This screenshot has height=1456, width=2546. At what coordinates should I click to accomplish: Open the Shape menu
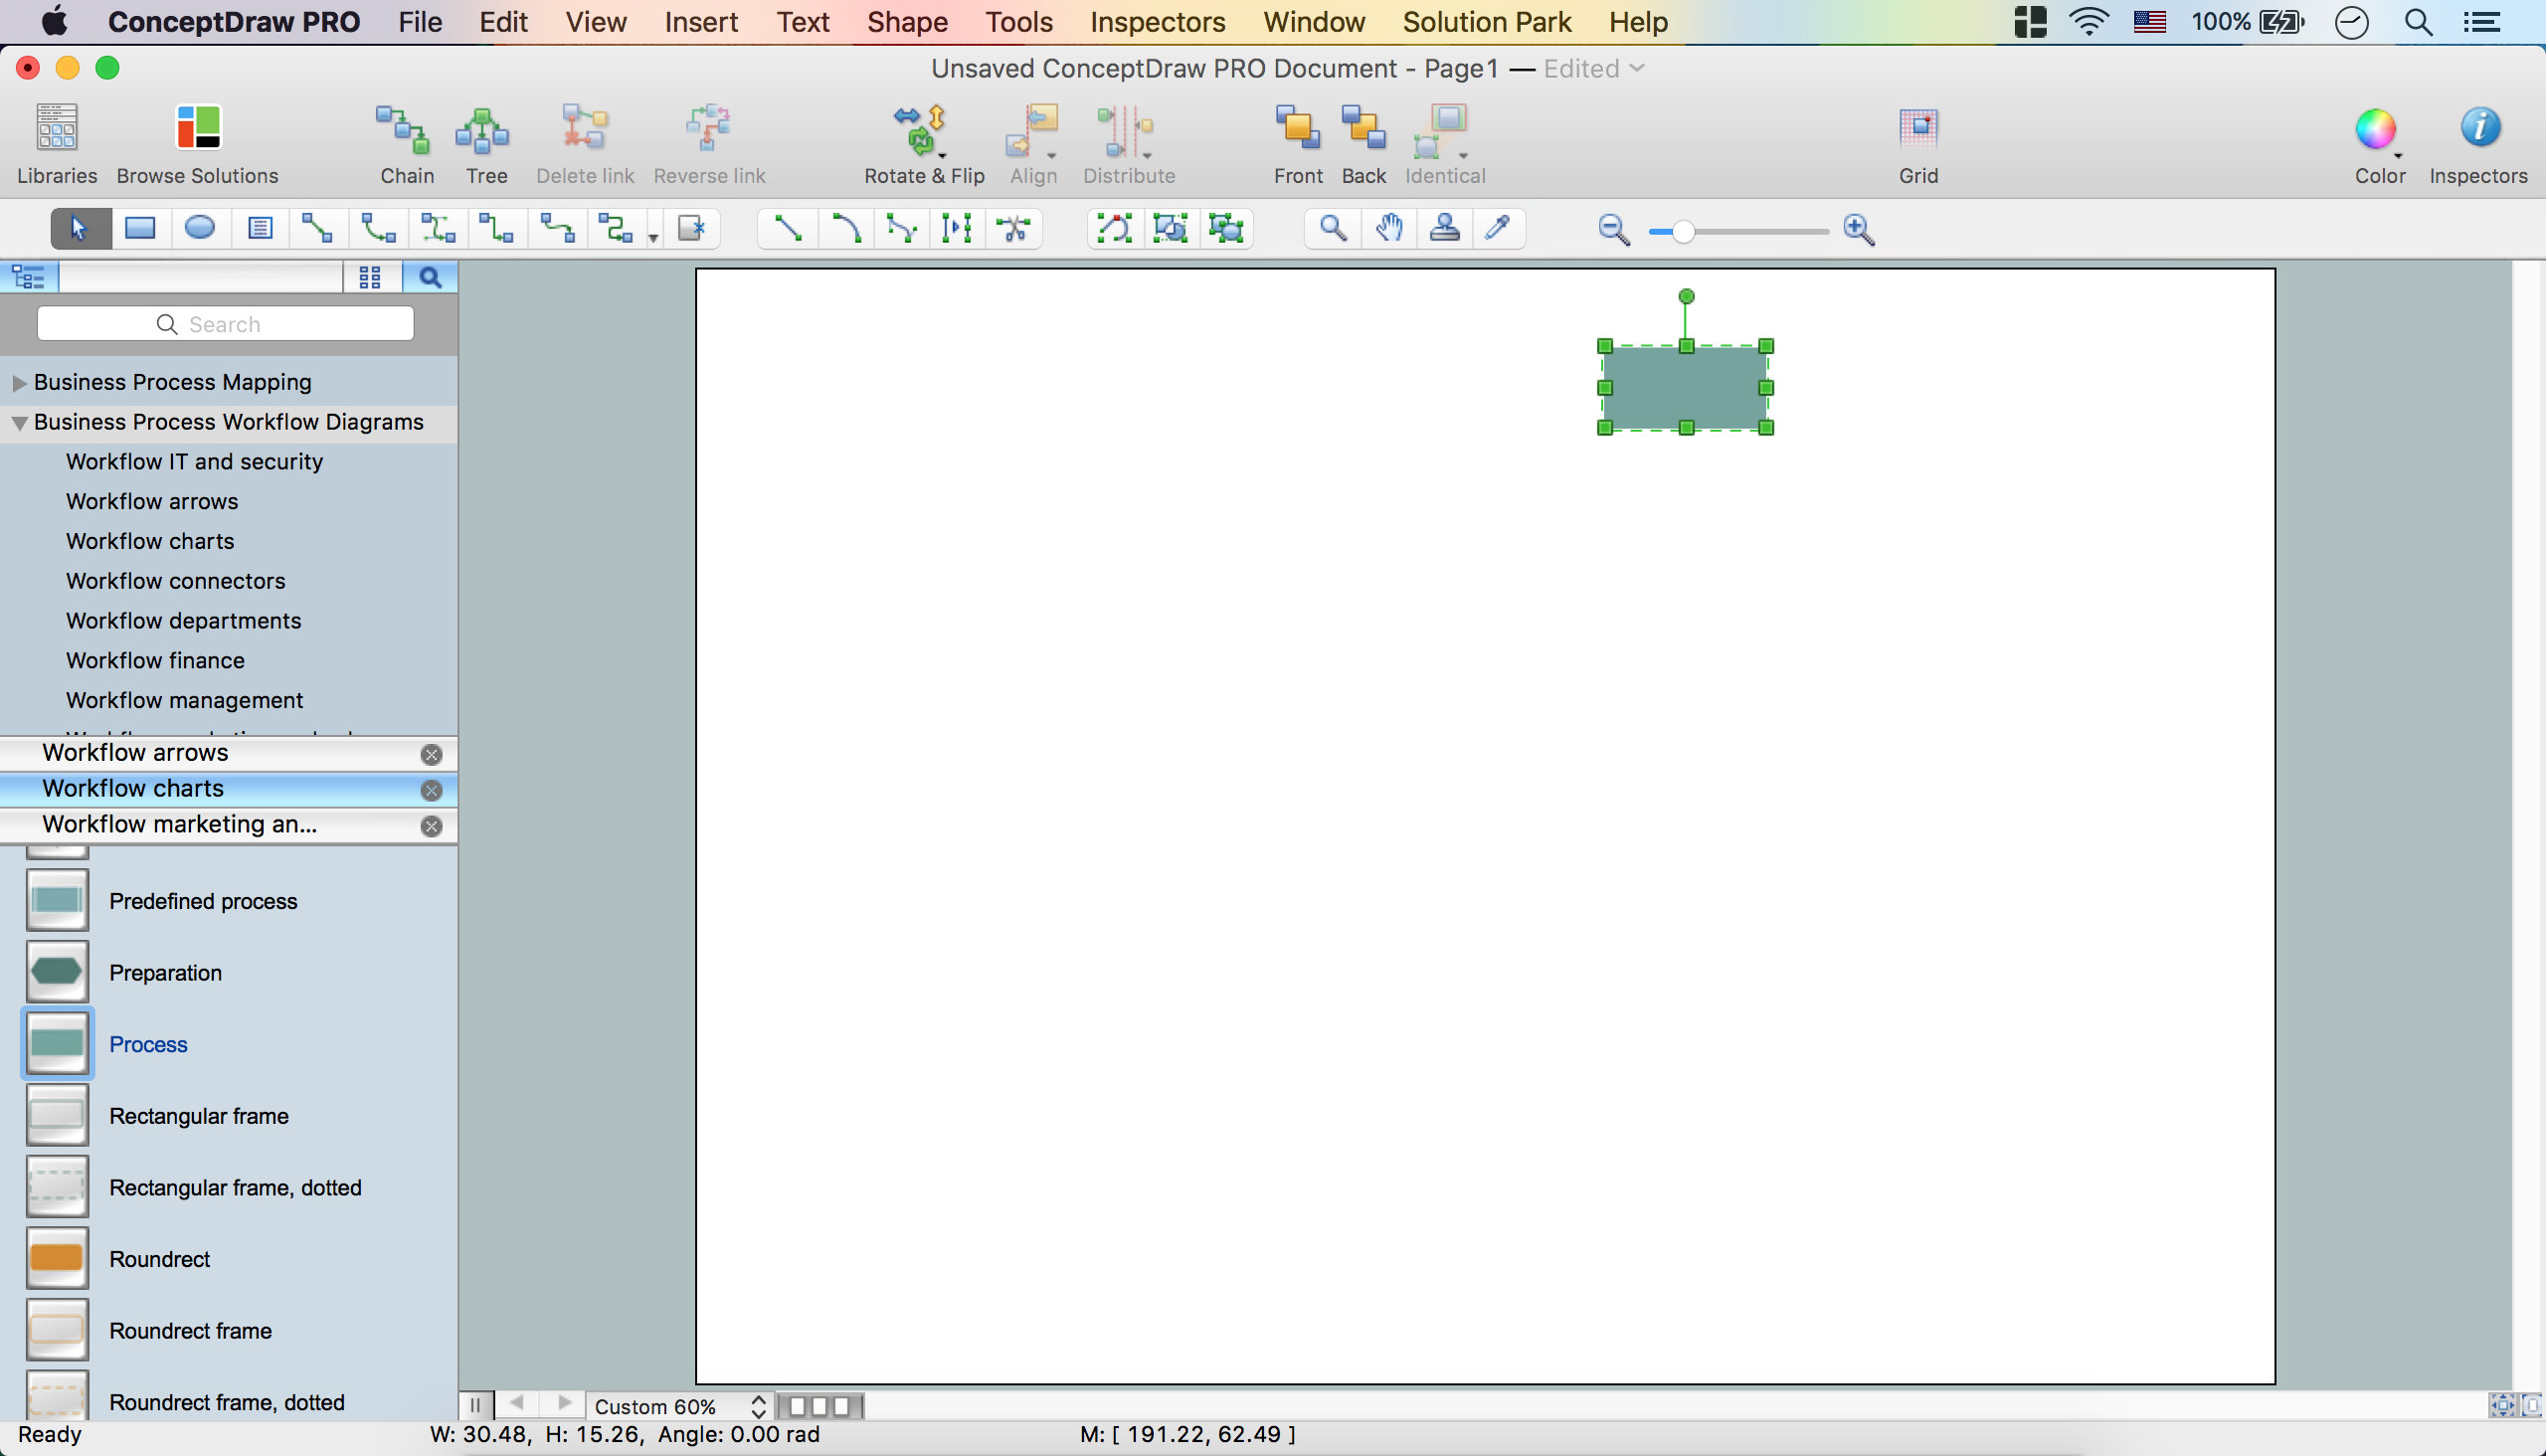click(x=906, y=22)
